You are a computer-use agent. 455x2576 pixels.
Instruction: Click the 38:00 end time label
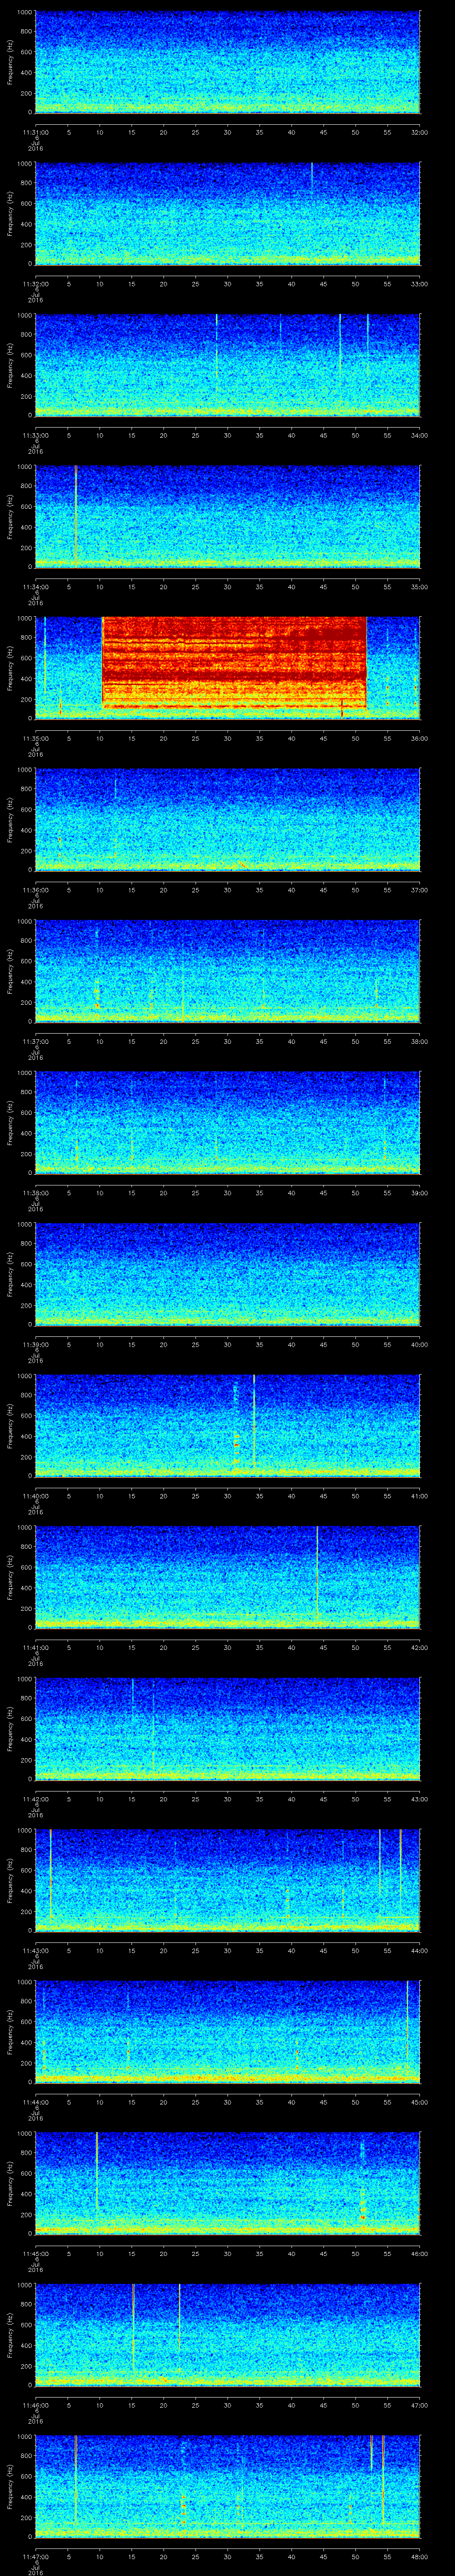coord(419,1041)
